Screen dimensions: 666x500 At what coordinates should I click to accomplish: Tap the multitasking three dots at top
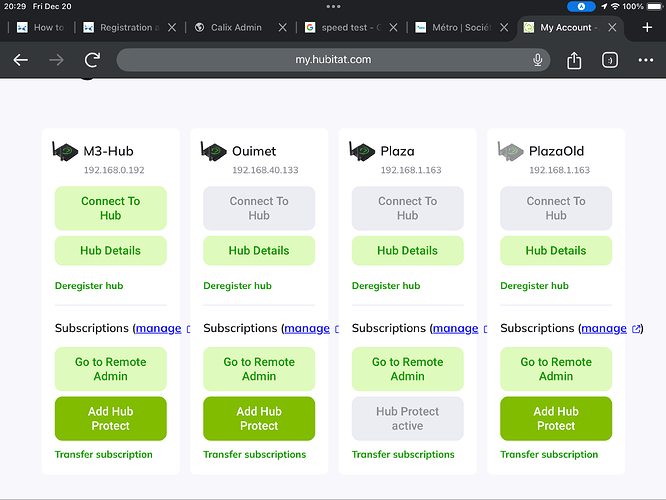pos(333,6)
